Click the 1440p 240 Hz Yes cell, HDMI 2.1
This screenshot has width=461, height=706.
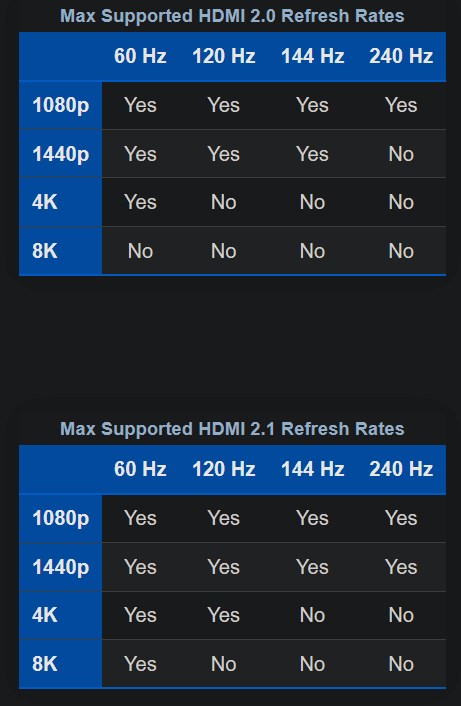pyautogui.click(x=401, y=567)
